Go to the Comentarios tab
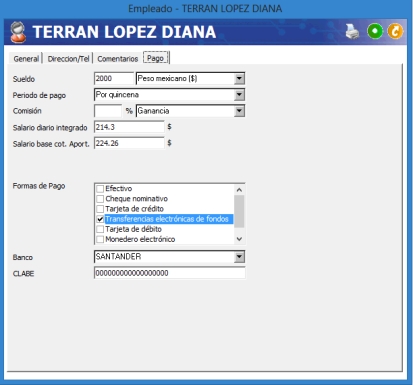This screenshot has height=385, width=413. [118, 59]
